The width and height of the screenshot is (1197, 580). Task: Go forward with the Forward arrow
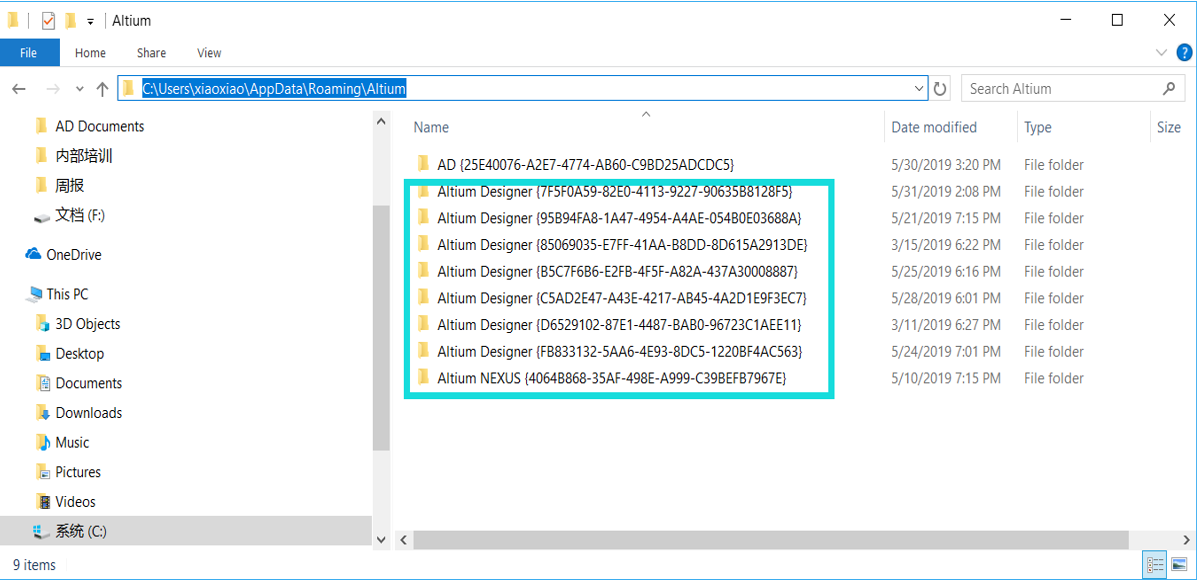(53, 89)
